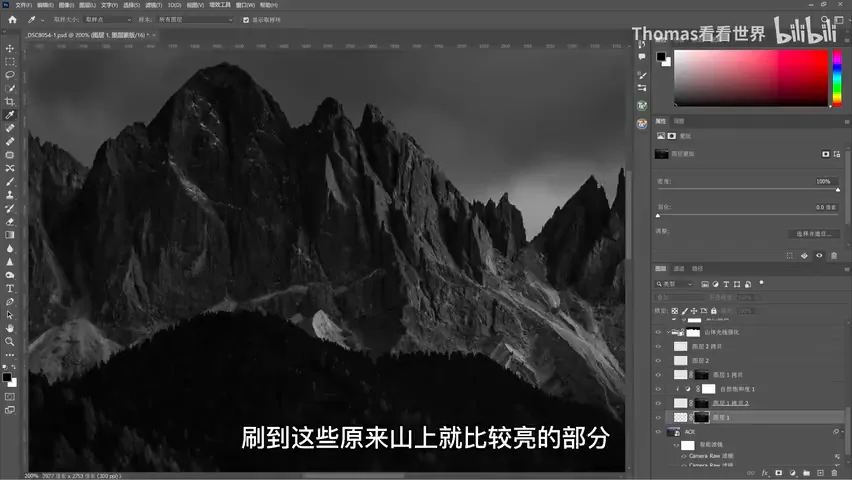Collapse the 山体光线强化 group arrow
The image size is (852, 480).
(x=668, y=332)
